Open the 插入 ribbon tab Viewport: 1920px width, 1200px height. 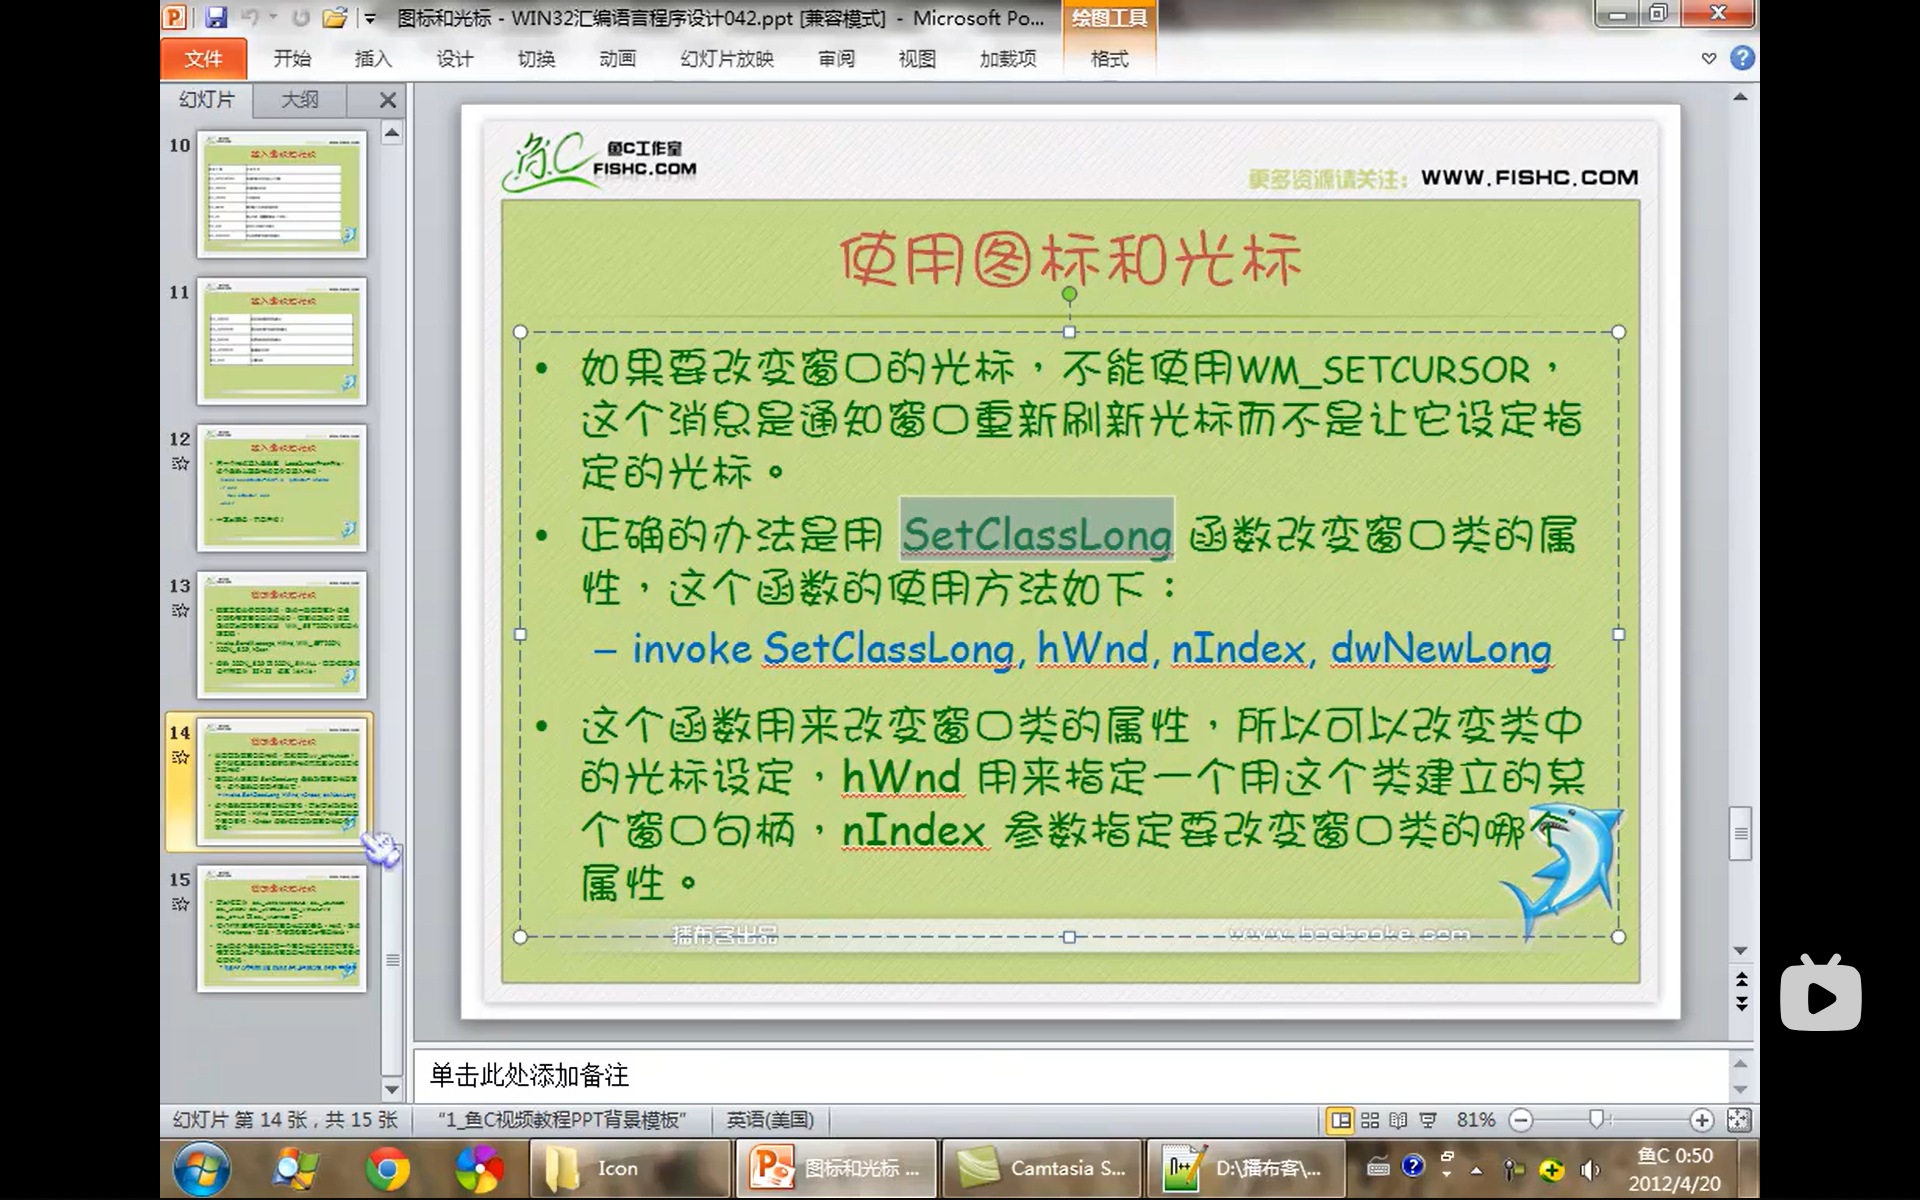(372, 59)
